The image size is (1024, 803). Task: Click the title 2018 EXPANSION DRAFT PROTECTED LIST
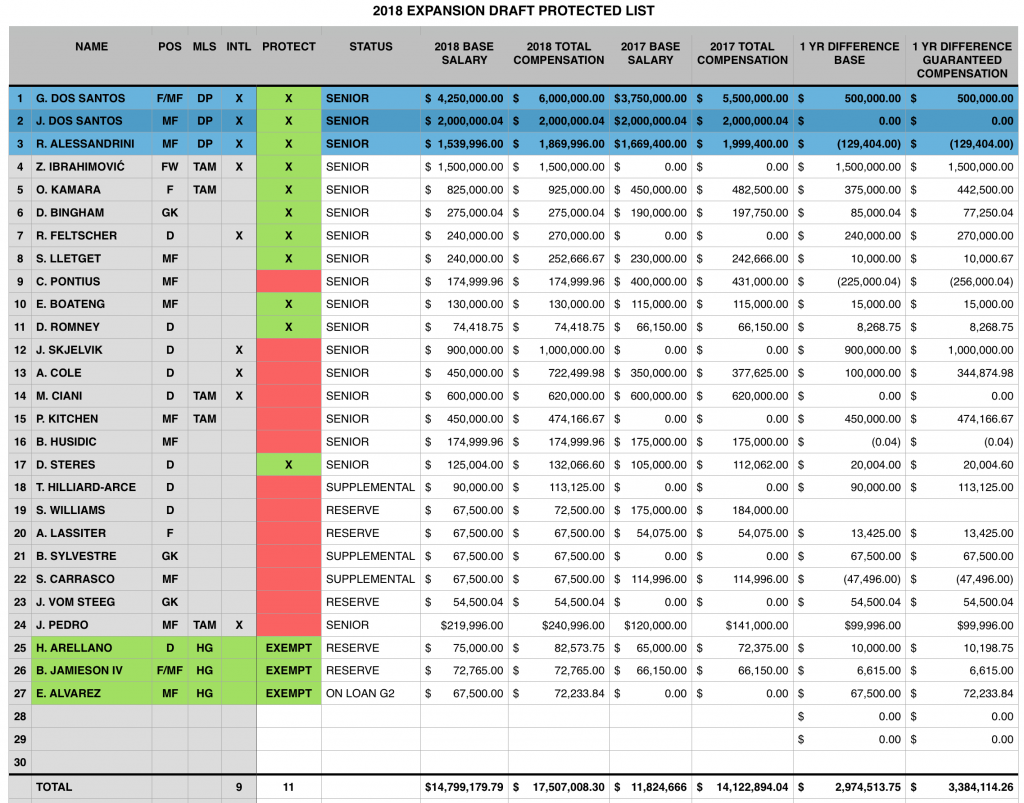(513, 11)
